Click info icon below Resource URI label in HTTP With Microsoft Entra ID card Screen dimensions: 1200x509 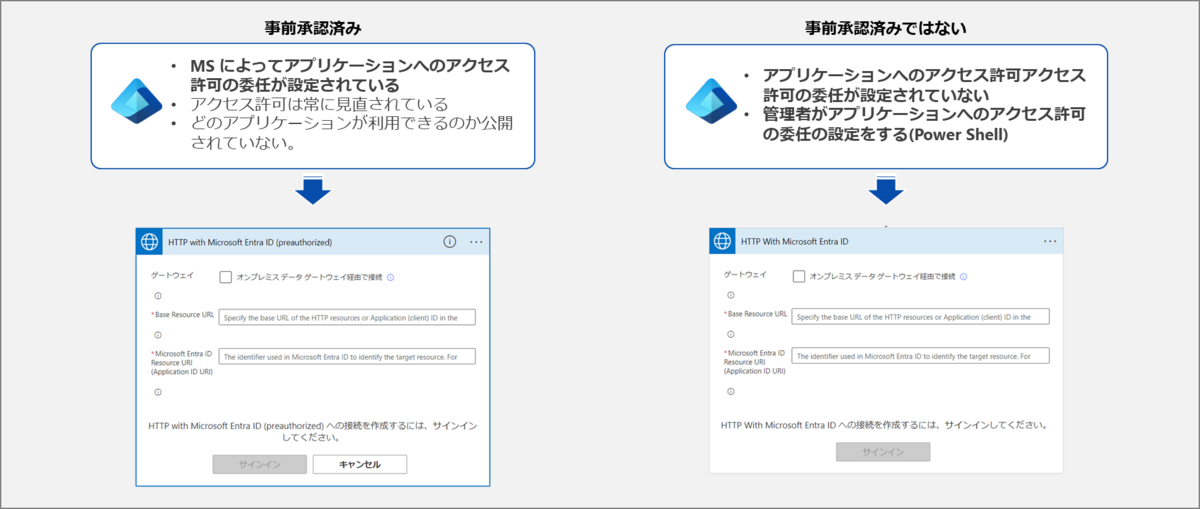731,391
